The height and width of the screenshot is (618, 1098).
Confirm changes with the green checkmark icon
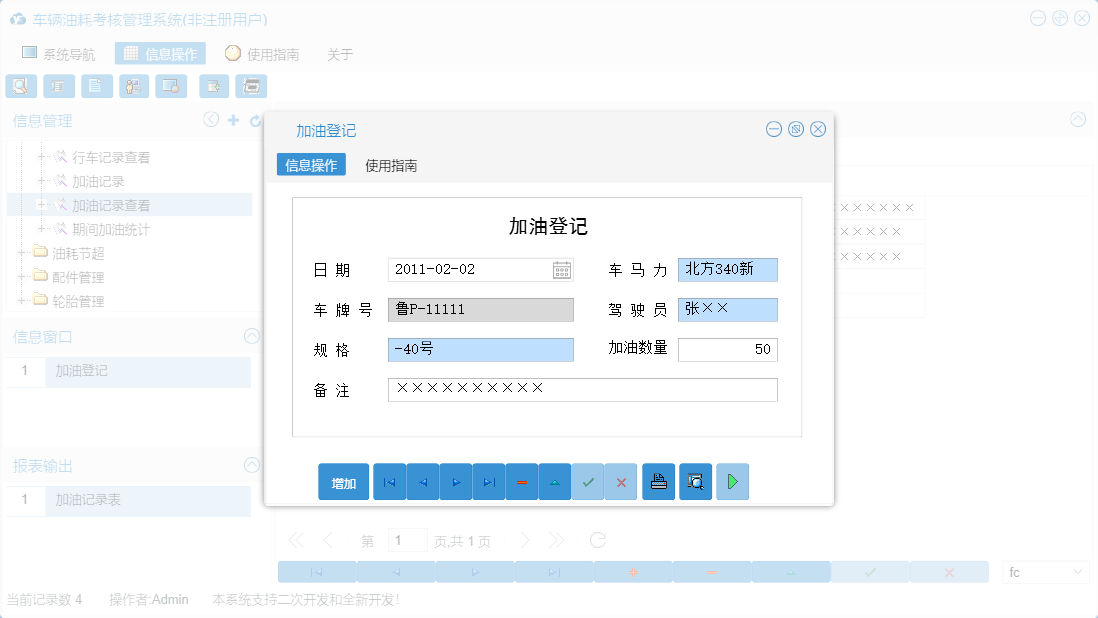click(588, 481)
